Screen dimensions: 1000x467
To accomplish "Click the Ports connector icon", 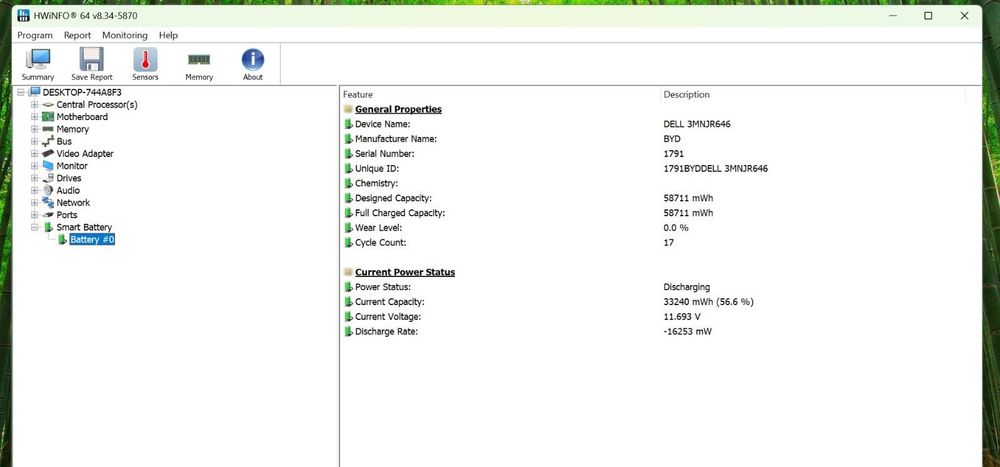I will [48, 215].
